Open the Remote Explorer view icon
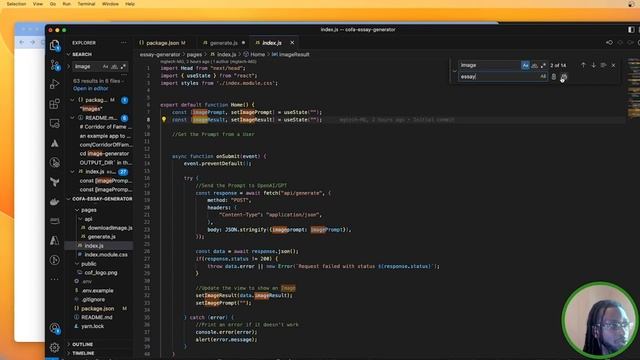640x360 pixels. [x=54, y=123]
